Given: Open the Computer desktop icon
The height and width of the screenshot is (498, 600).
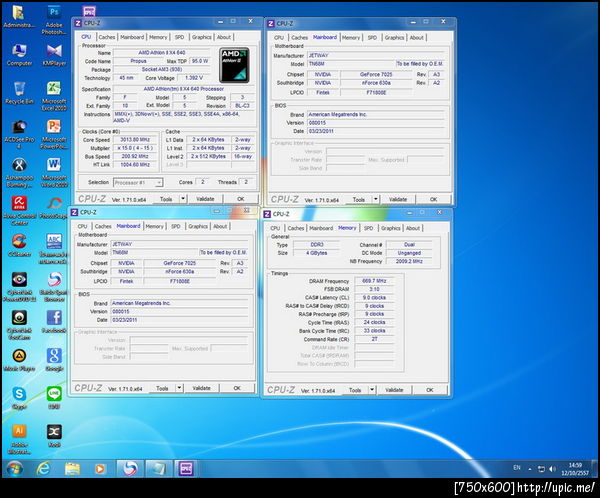Looking at the screenshot, I should pos(18,48).
